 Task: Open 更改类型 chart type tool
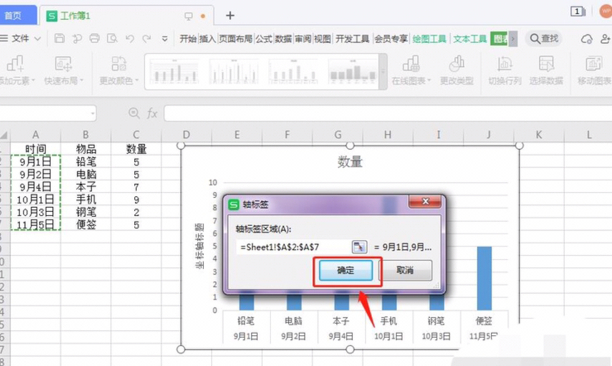456,70
